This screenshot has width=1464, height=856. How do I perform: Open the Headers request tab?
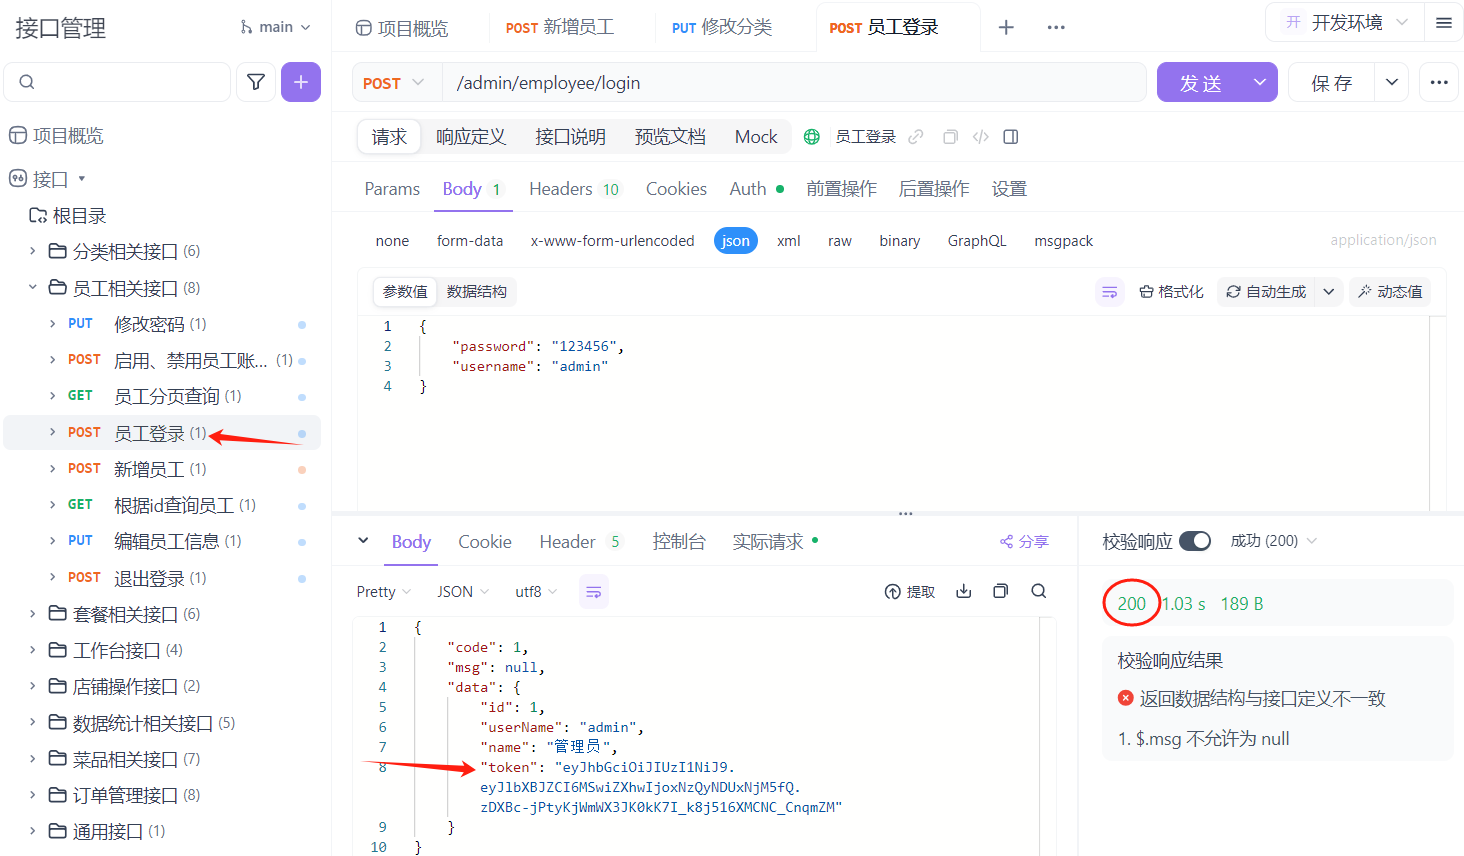[x=575, y=189]
